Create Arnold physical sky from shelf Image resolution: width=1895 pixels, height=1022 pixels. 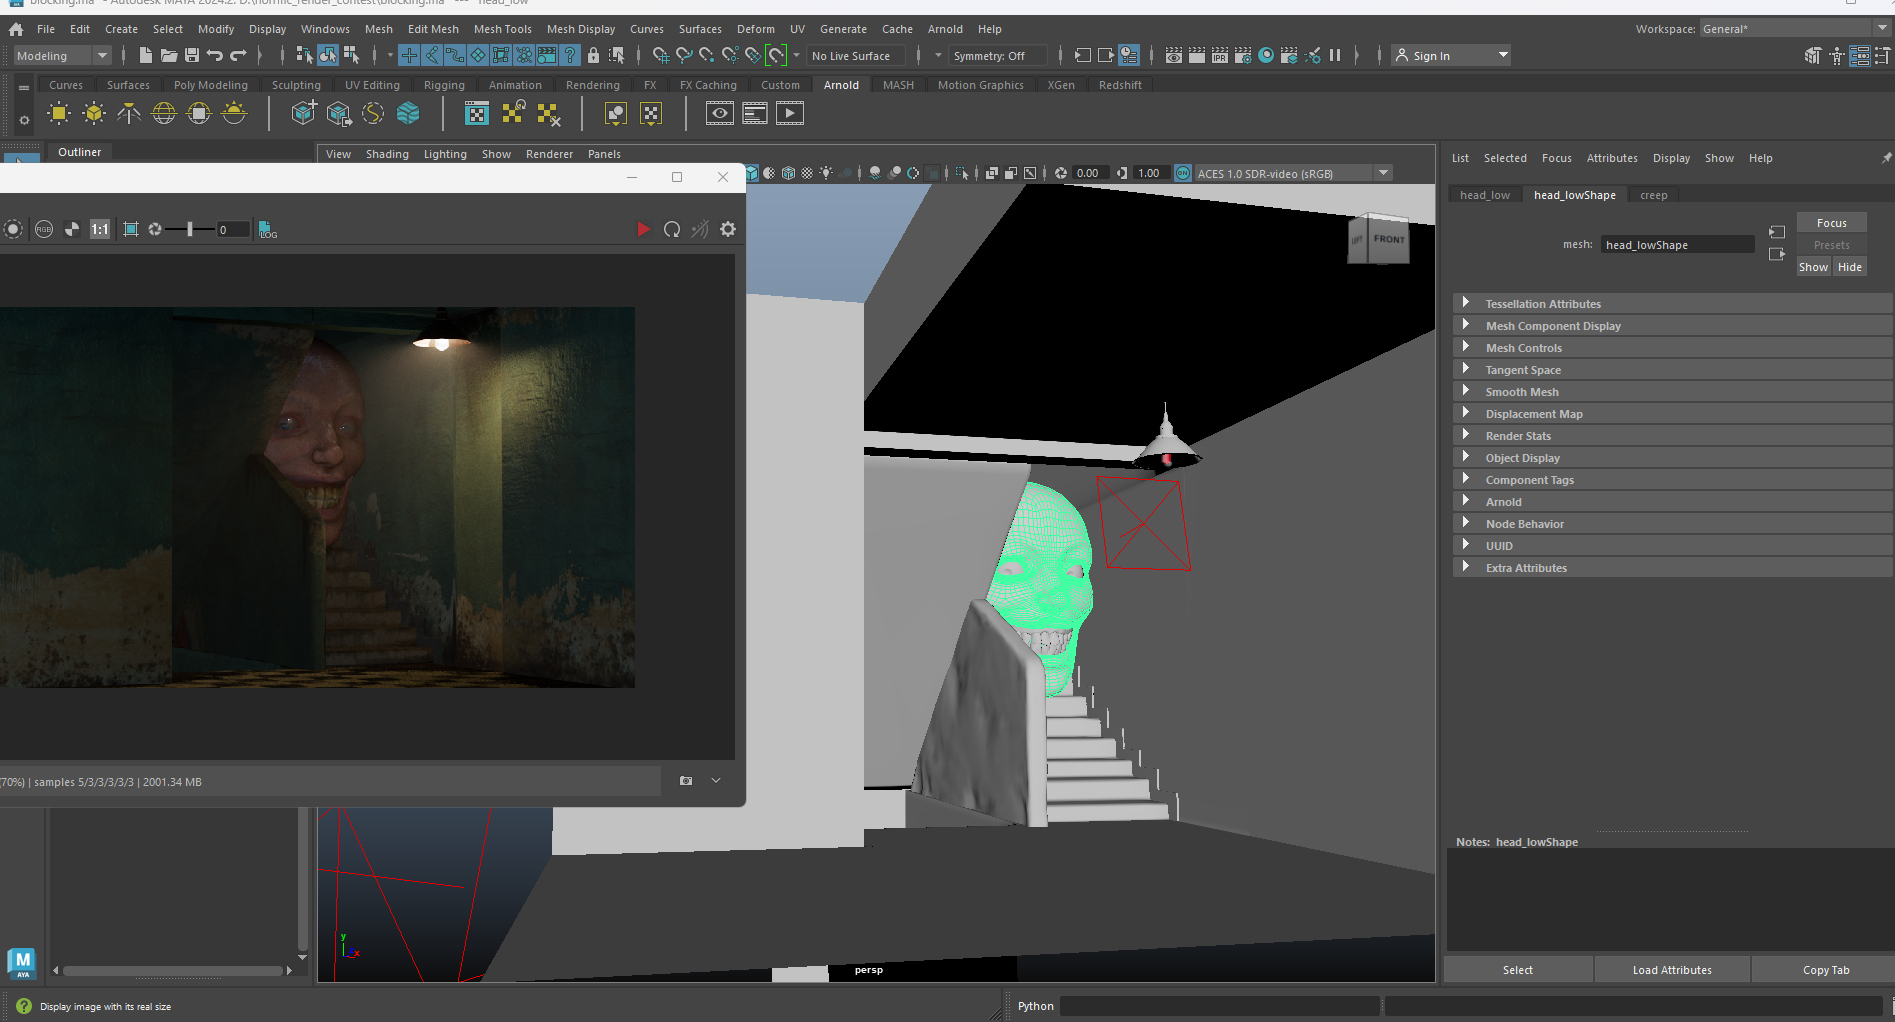tap(234, 114)
